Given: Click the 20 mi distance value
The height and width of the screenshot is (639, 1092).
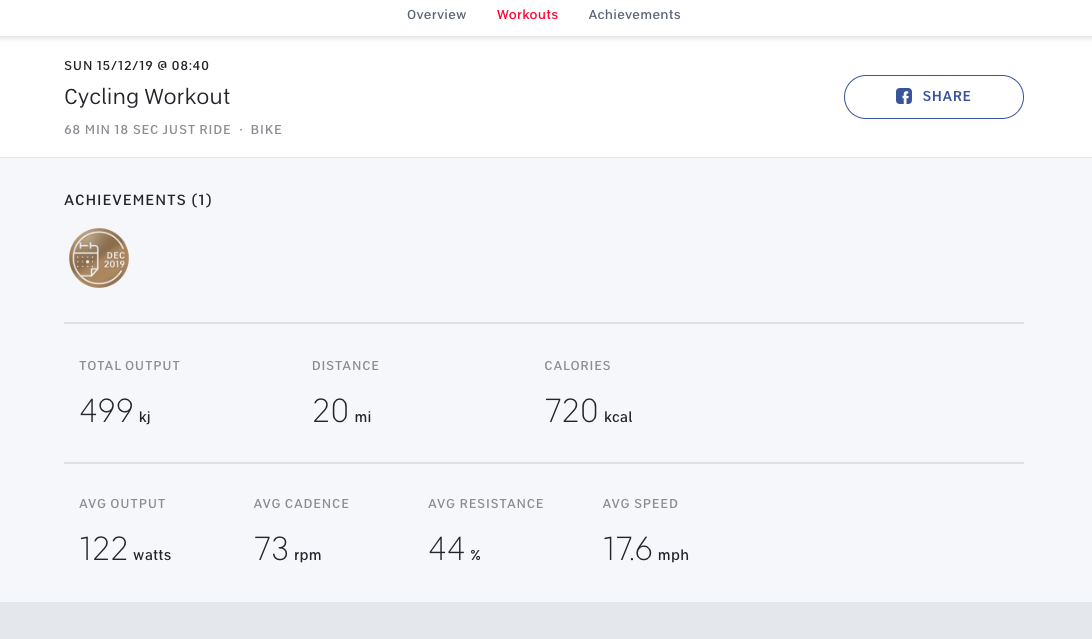Looking at the screenshot, I should (x=341, y=412).
